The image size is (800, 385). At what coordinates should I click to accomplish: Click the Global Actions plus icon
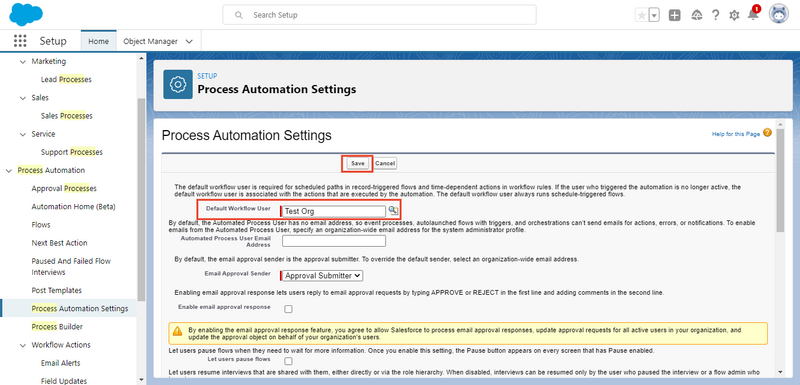click(674, 15)
